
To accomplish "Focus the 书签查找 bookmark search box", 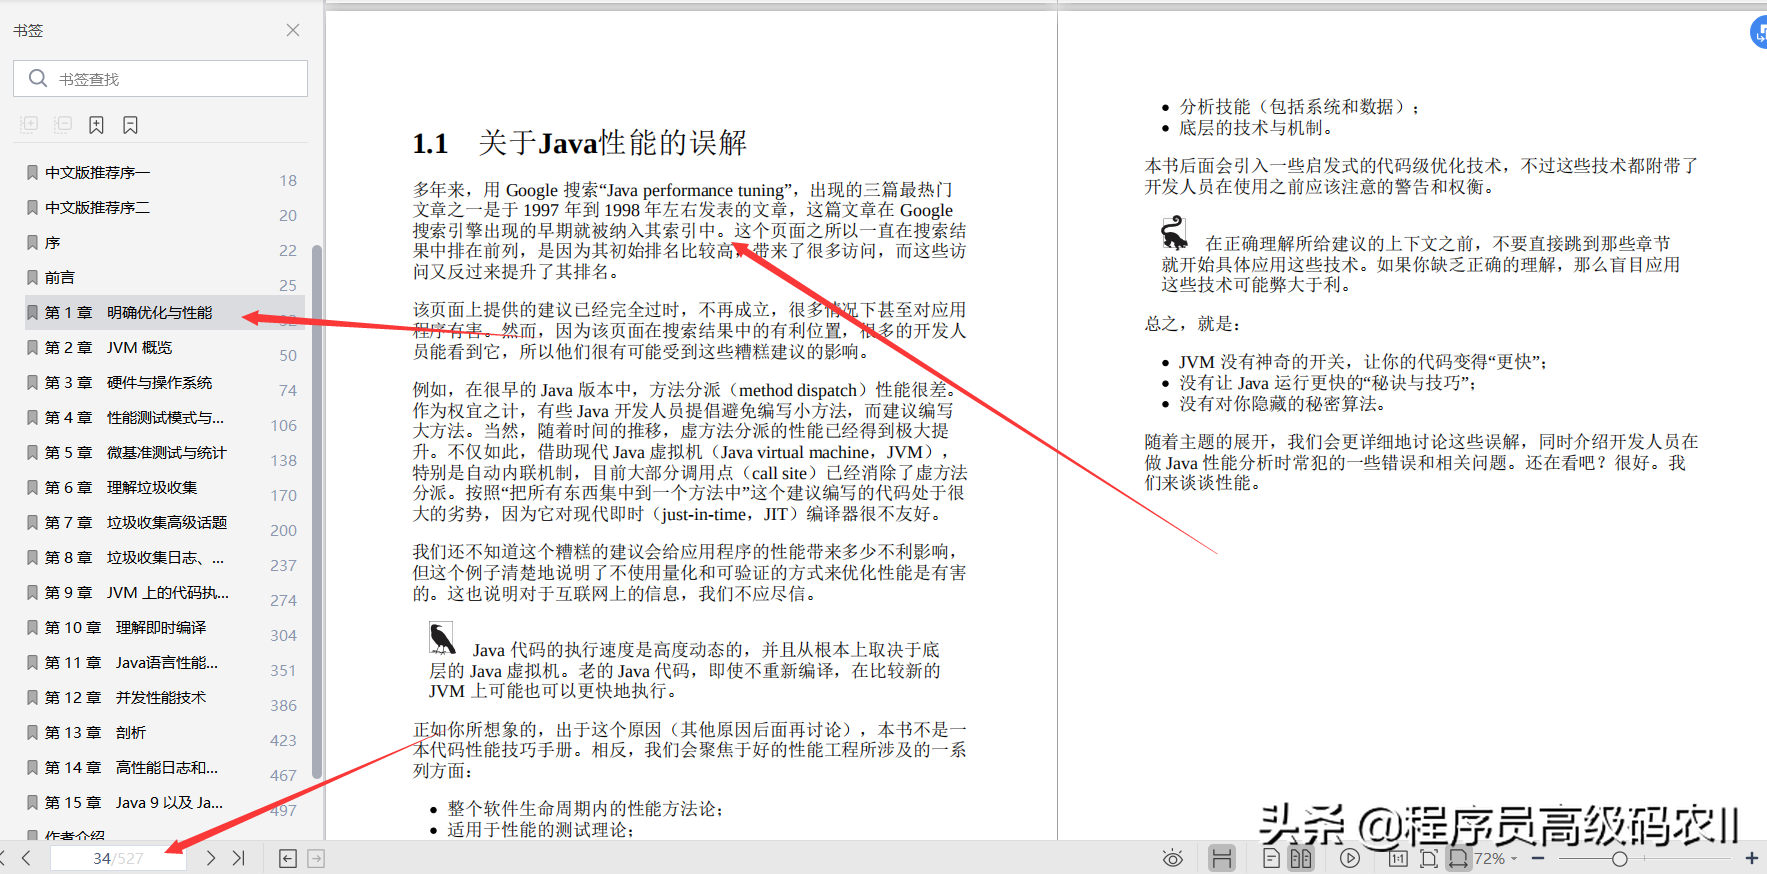I will tap(160, 79).
